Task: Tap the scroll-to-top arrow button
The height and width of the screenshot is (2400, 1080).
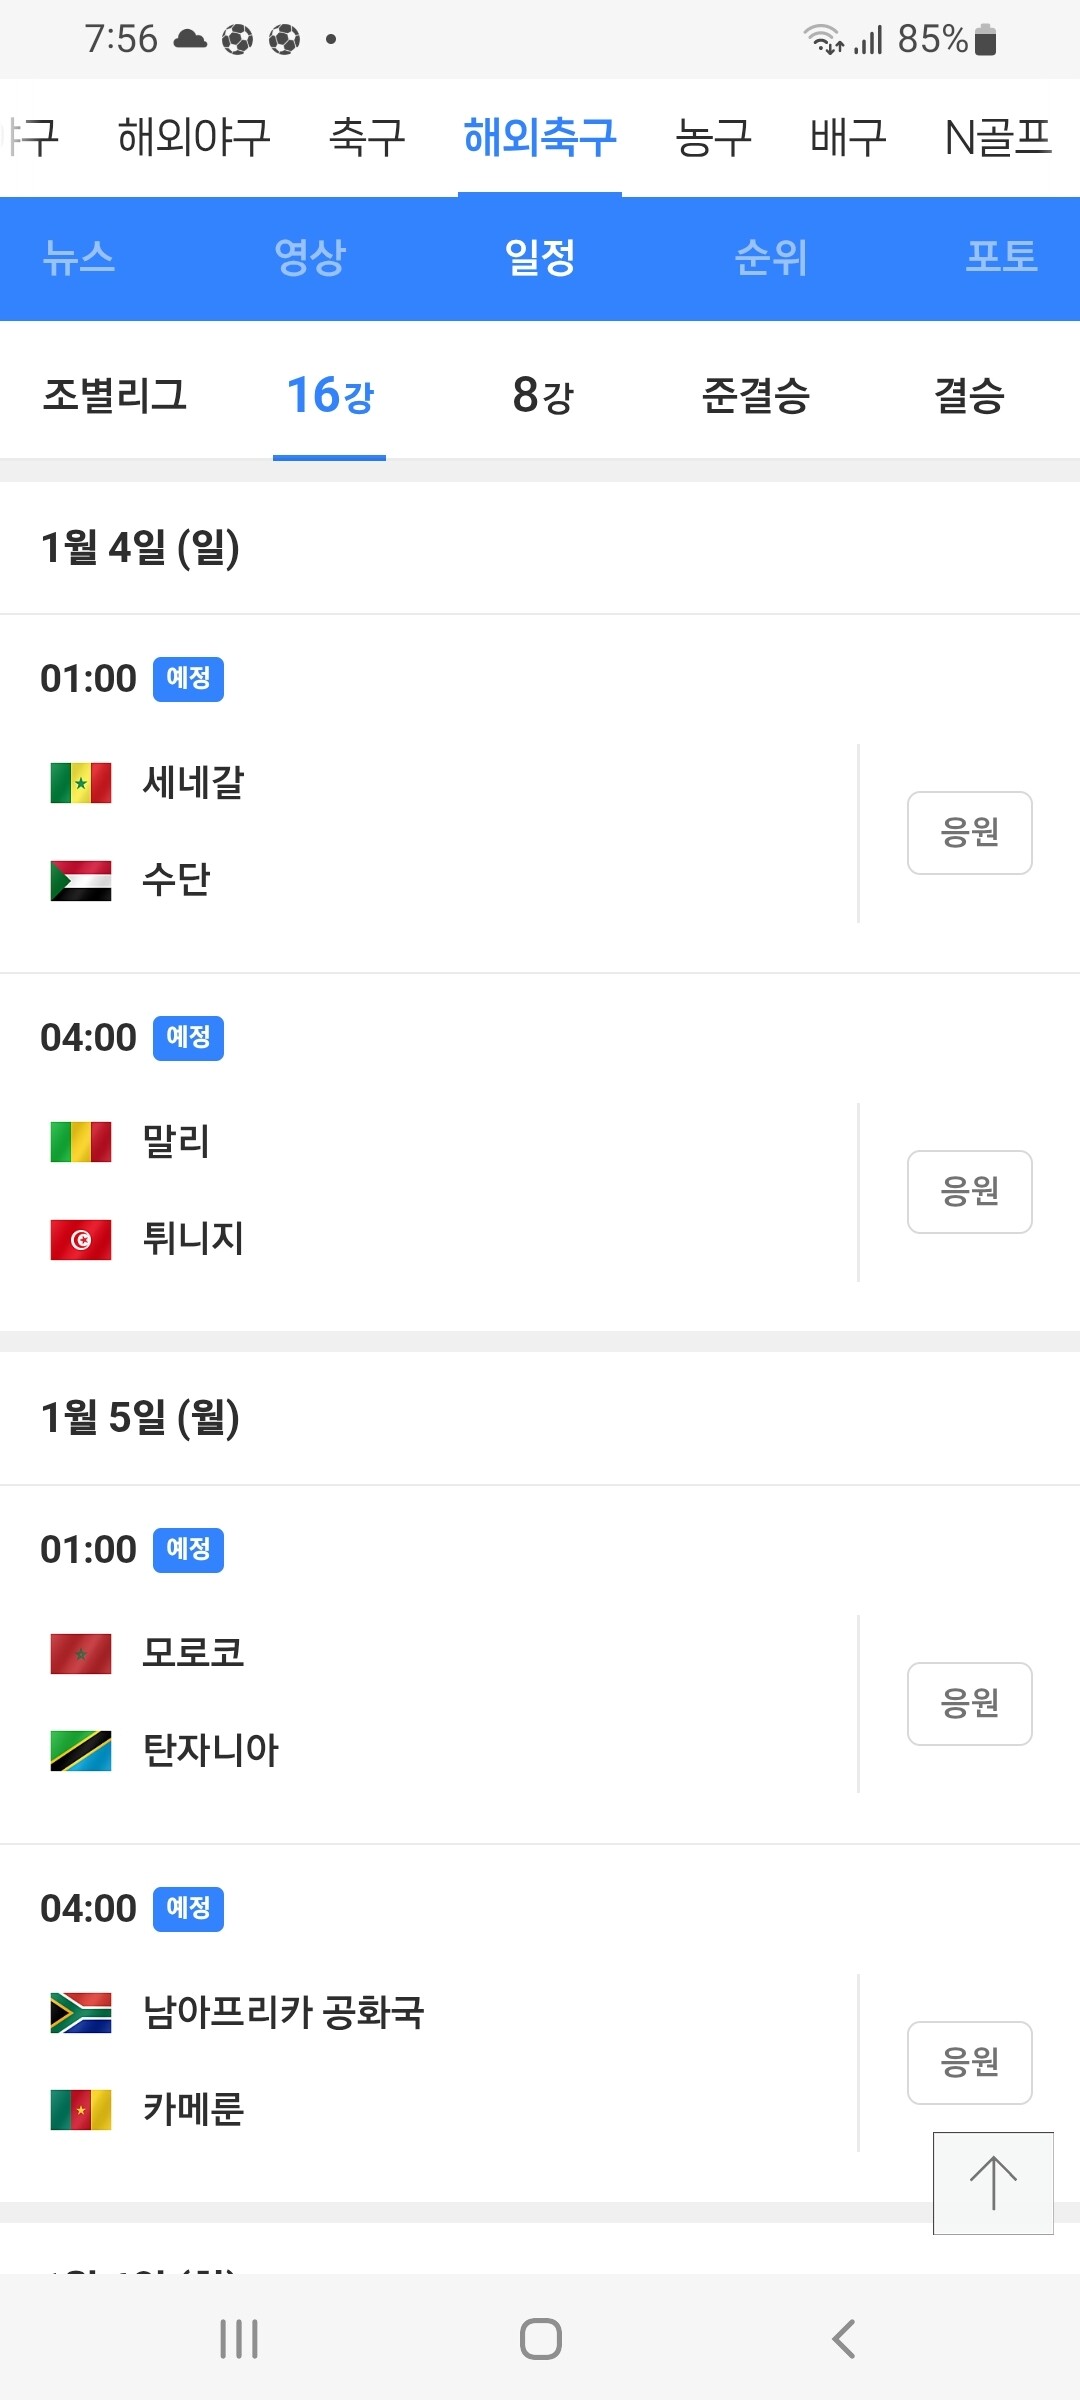Action: (x=992, y=2182)
